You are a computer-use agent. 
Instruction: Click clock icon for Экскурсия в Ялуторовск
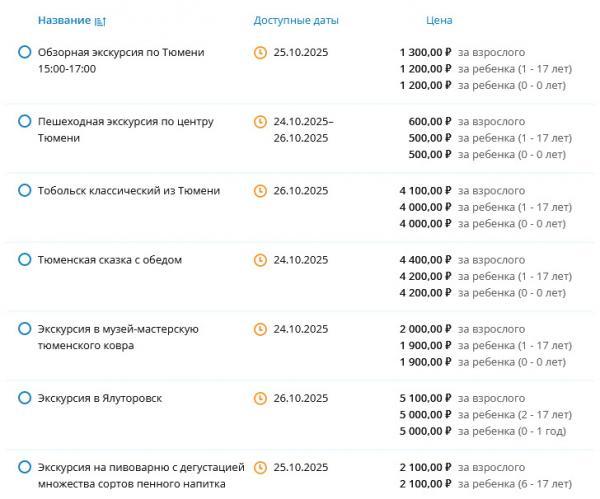coord(261,398)
